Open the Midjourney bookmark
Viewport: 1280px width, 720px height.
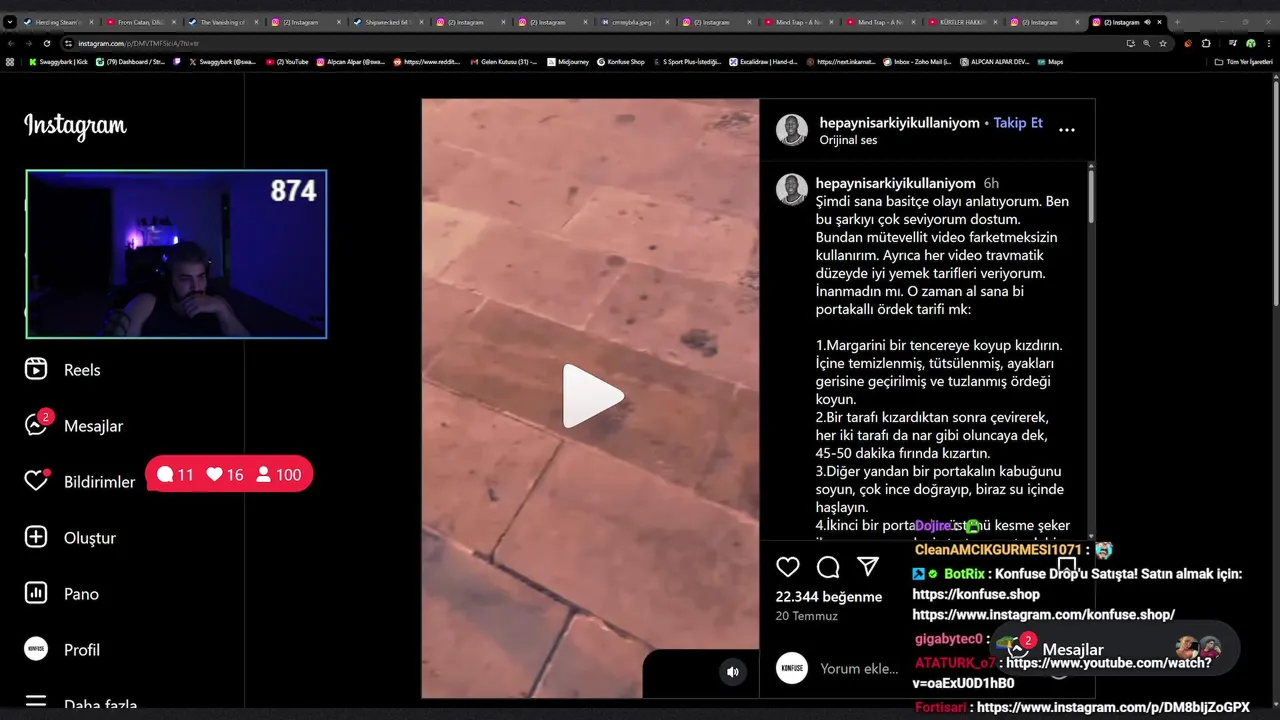point(568,62)
